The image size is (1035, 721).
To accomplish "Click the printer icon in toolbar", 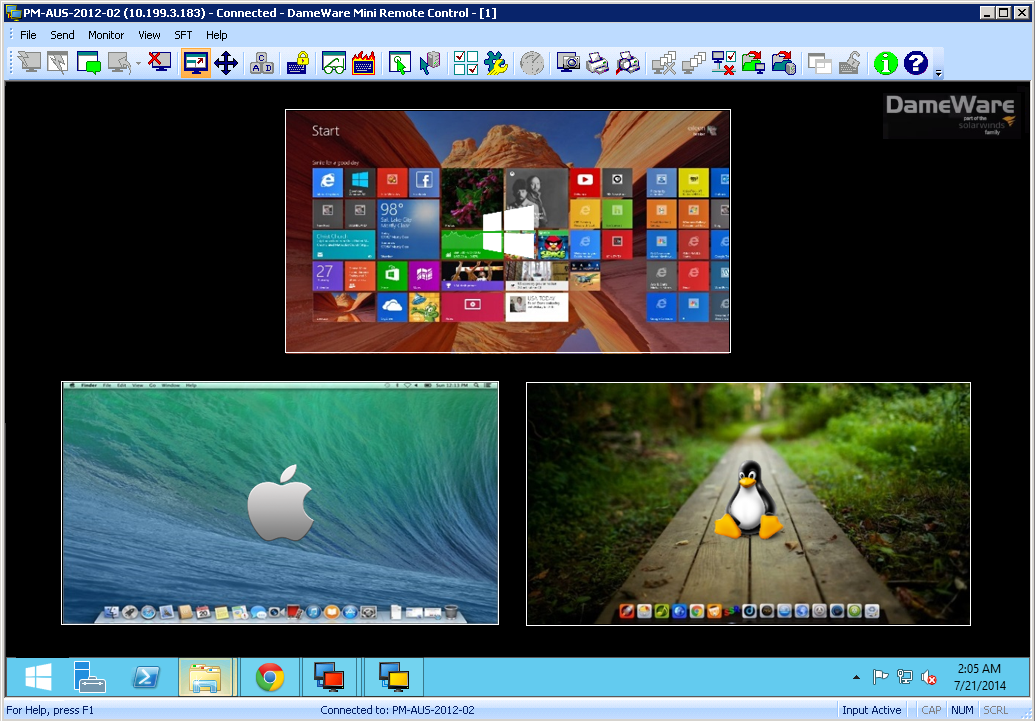I will [x=597, y=63].
